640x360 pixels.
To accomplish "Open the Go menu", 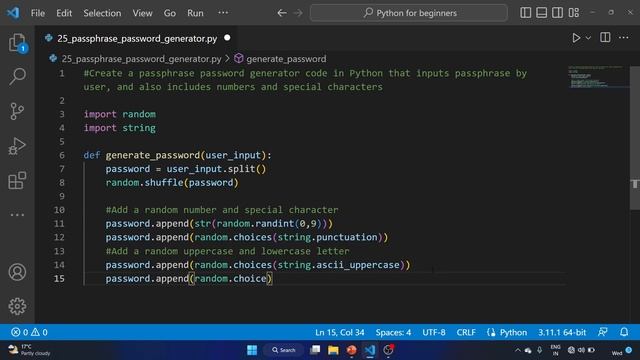I will click(170, 13).
